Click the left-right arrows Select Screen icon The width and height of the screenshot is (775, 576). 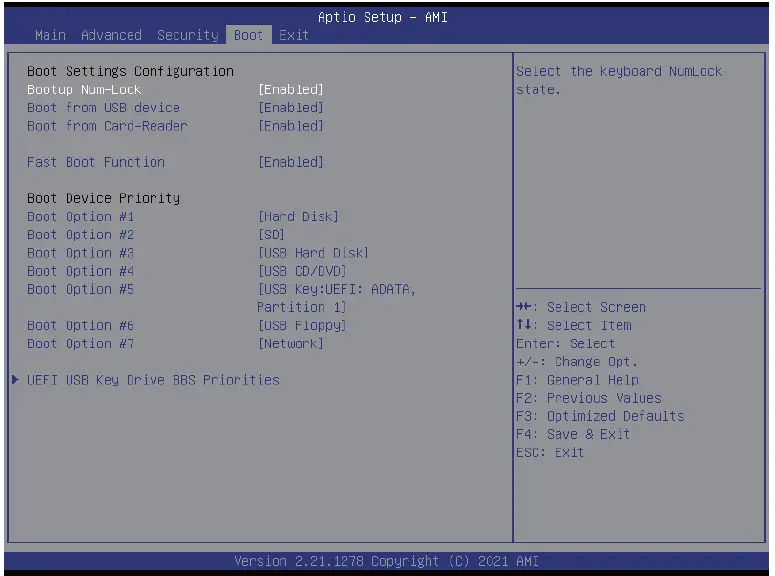523,307
